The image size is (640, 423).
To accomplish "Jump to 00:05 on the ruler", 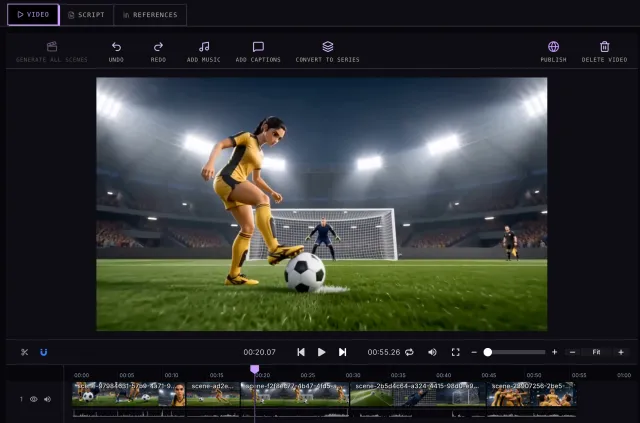I will pos(127,375).
